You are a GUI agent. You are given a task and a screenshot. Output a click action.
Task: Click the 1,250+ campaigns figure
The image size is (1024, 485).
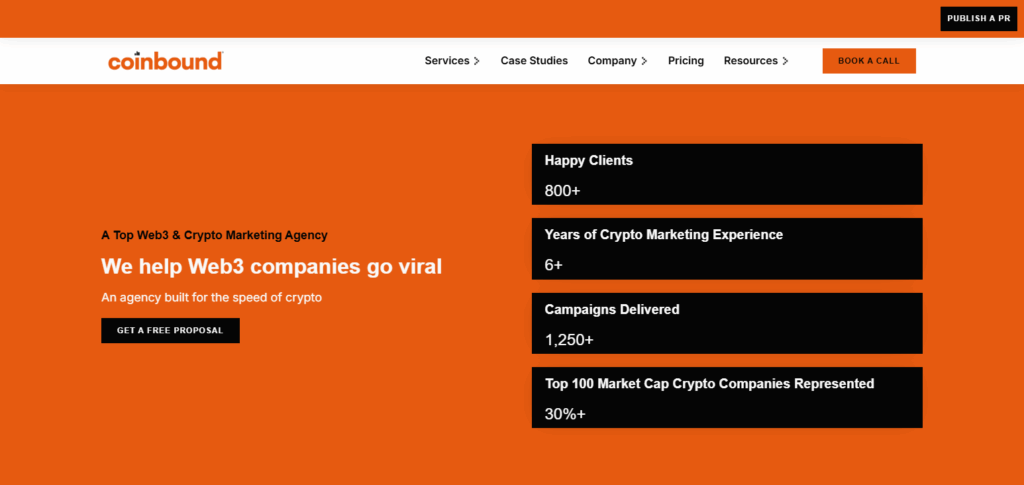(569, 340)
